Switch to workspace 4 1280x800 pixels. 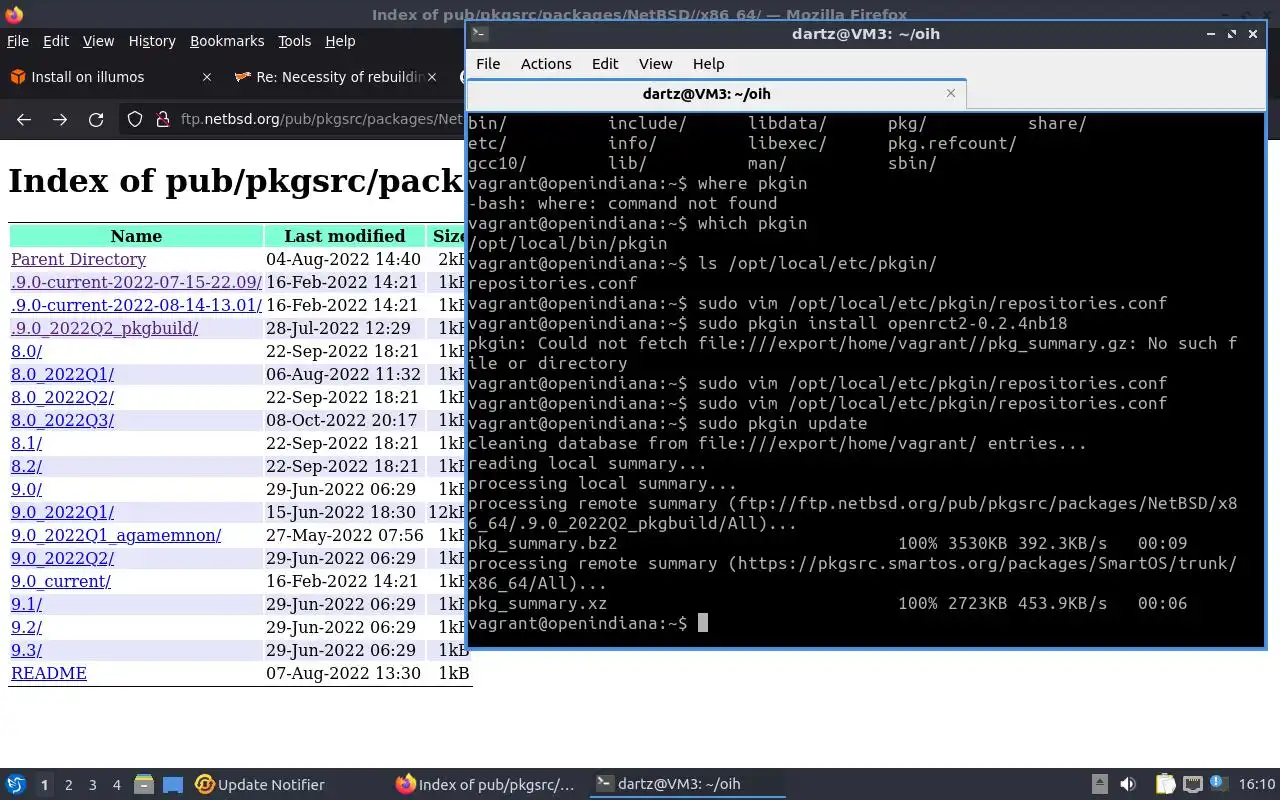pyautogui.click(x=116, y=785)
